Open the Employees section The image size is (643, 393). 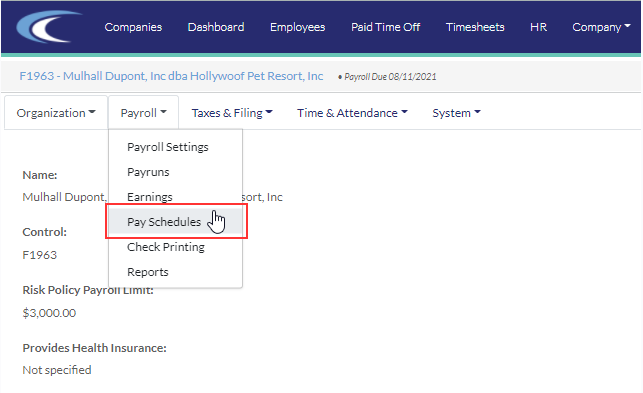pyautogui.click(x=298, y=27)
